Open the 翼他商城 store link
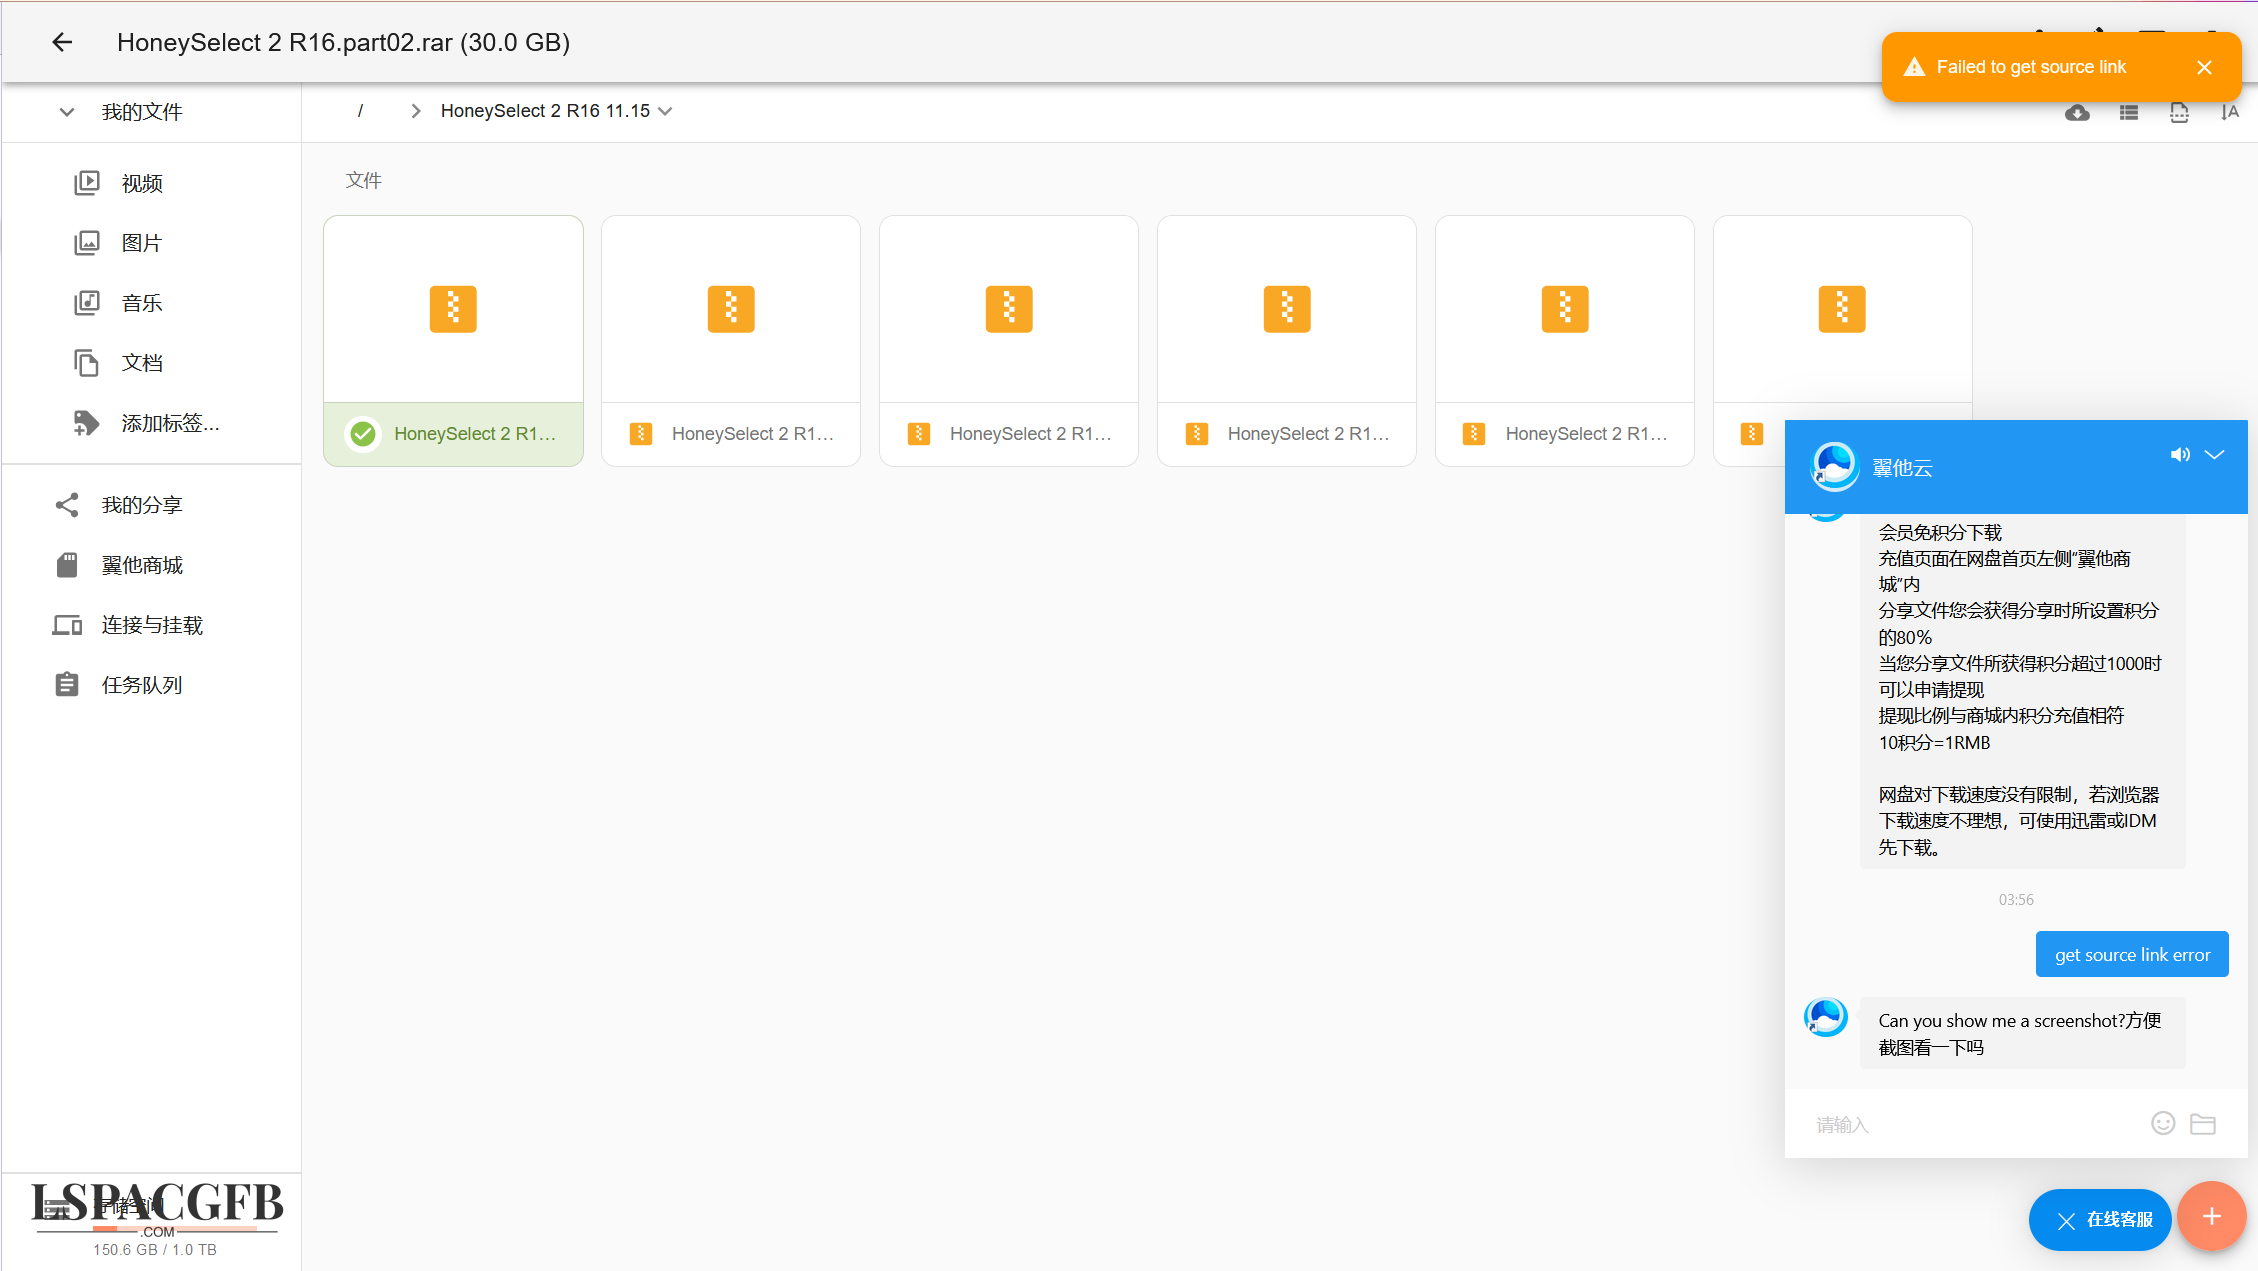 (x=142, y=565)
